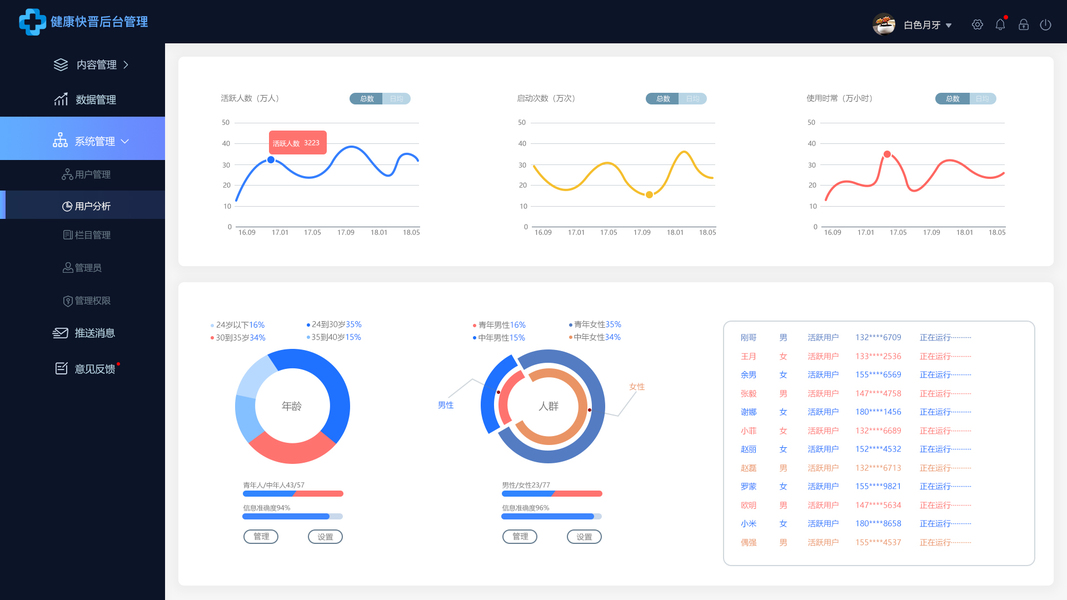The image size is (1067, 600).
Task: Click 管理 button under 人群 chart
Action: click(x=520, y=537)
